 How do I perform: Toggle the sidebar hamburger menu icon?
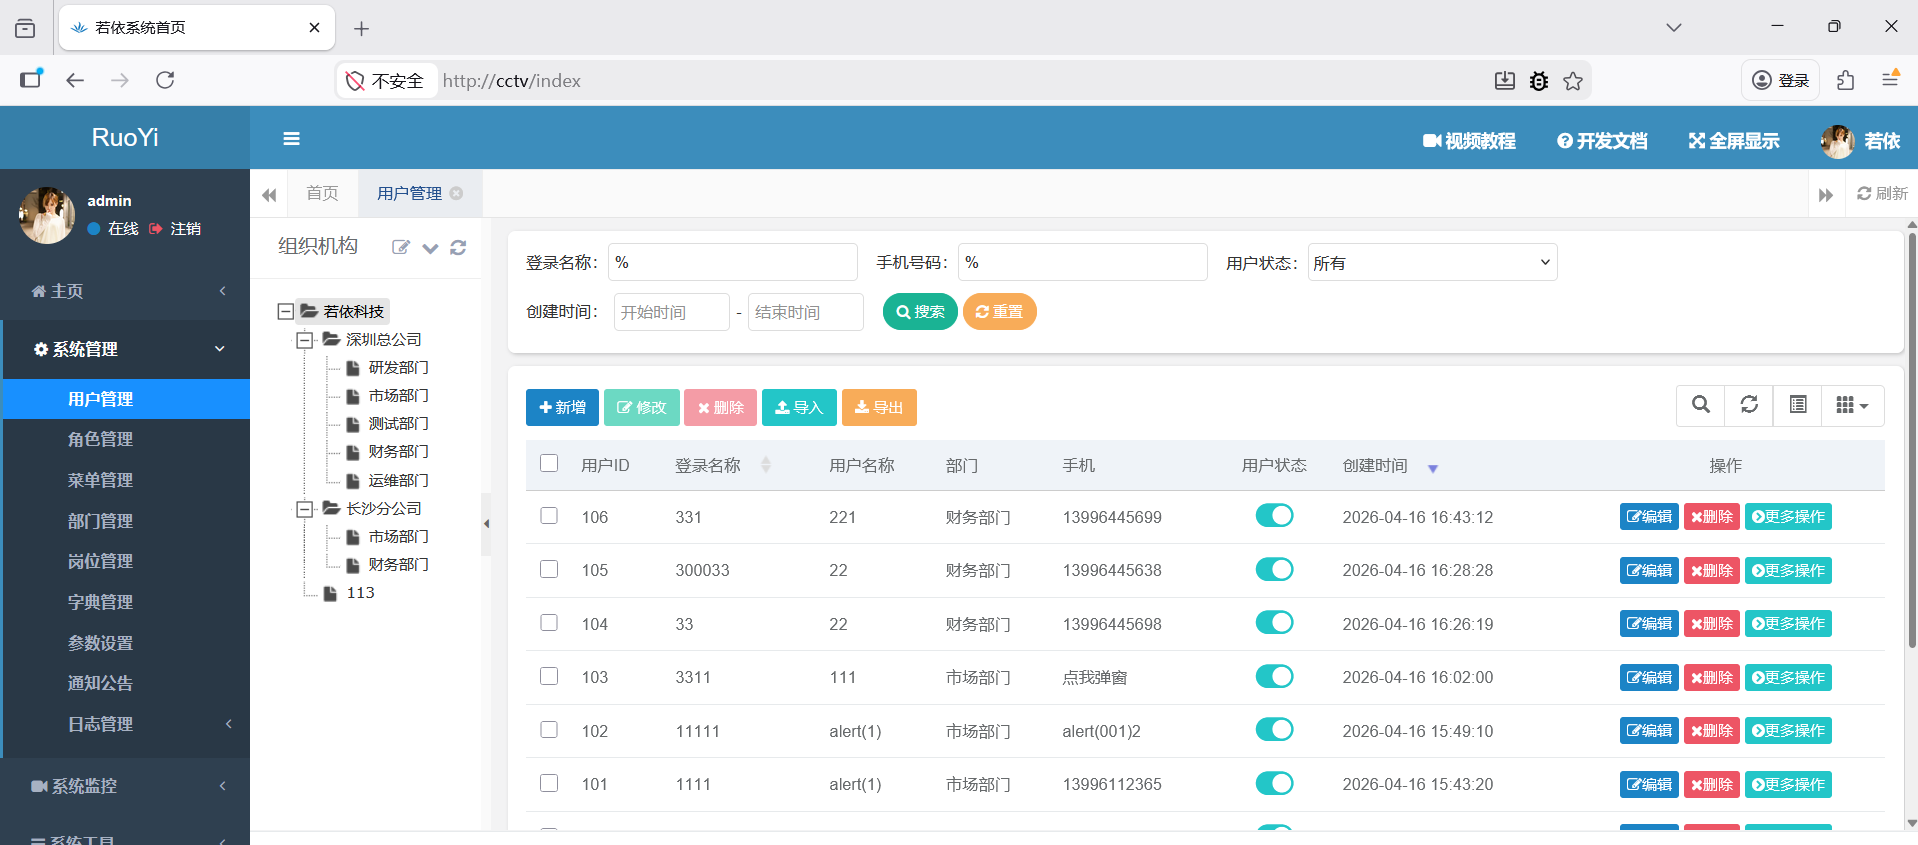291,139
